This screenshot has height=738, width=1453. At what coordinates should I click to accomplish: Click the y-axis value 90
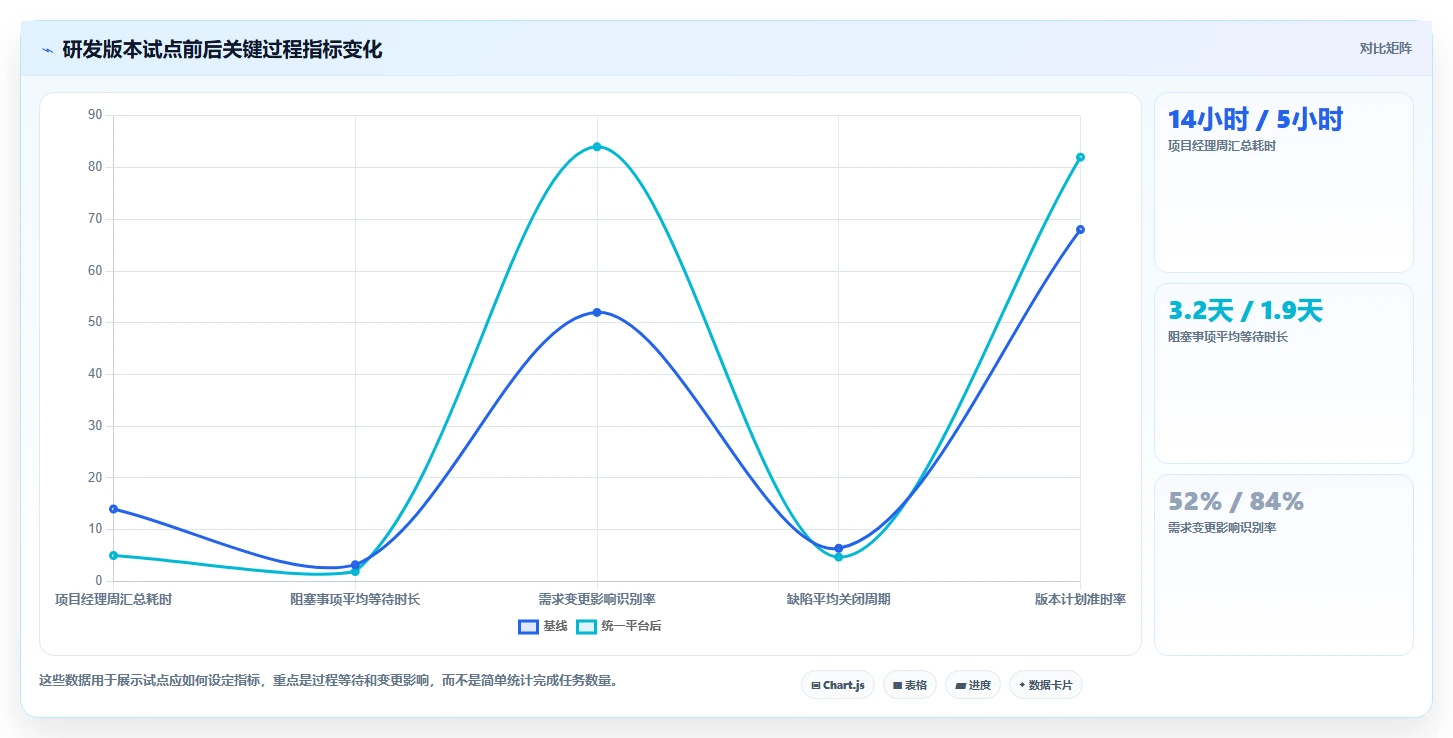(95, 115)
